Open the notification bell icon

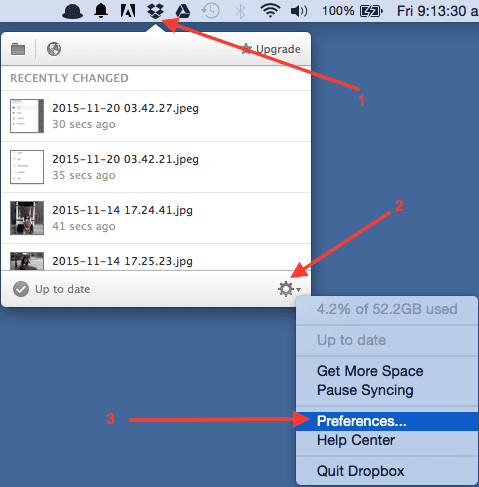pos(101,11)
